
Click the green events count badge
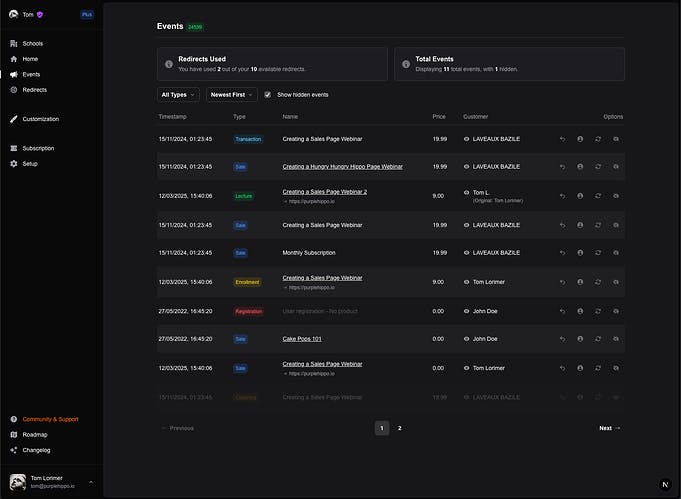pos(195,27)
